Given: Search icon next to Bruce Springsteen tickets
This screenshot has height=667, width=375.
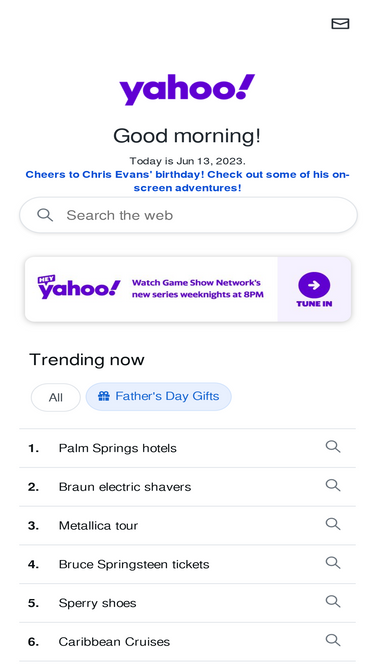Looking at the screenshot, I should (333, 563).
